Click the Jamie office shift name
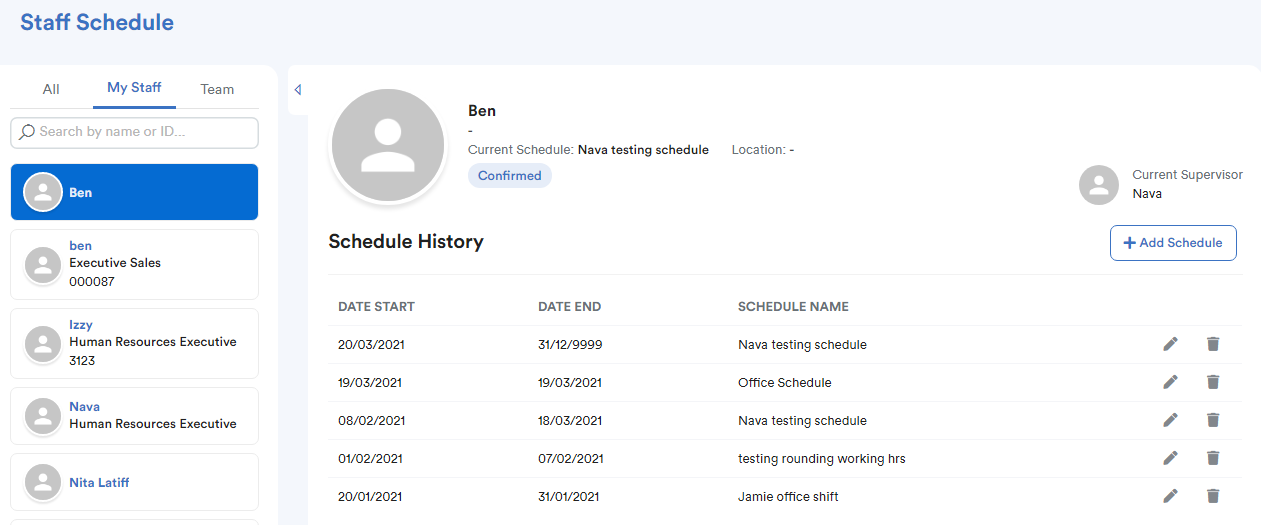 [788, 497]
